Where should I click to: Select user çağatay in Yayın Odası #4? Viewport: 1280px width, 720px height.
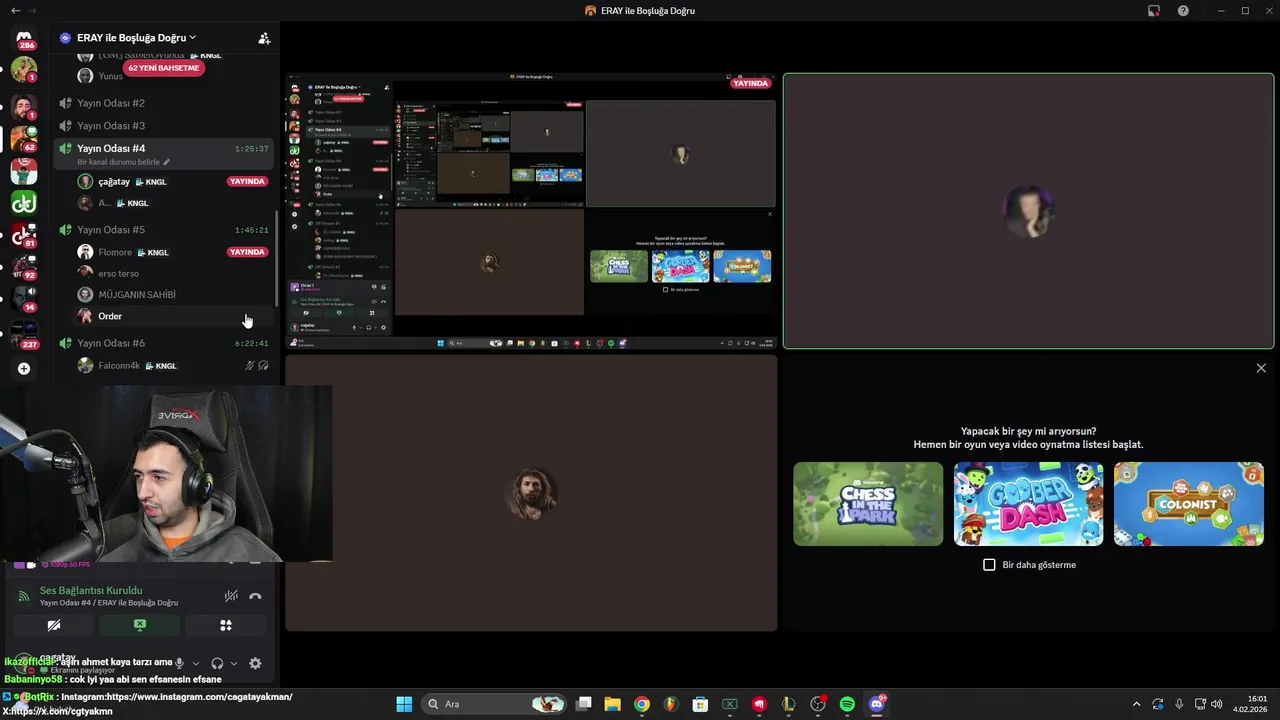coord(114,182)
